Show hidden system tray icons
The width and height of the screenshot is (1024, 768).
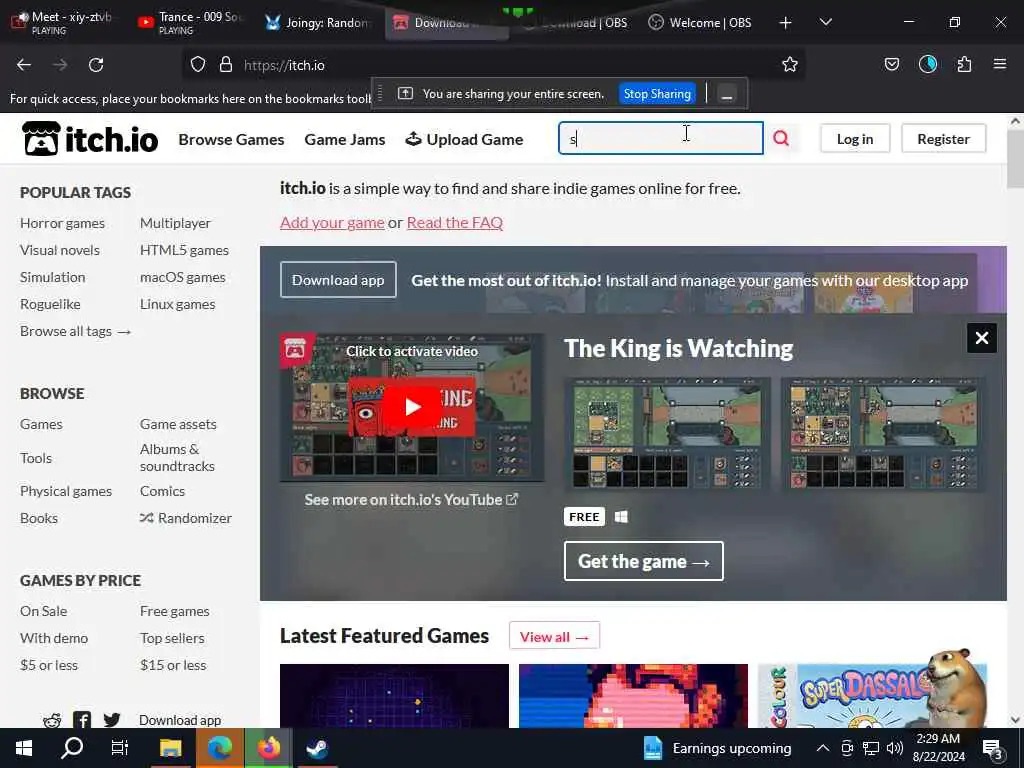point(823,748)
